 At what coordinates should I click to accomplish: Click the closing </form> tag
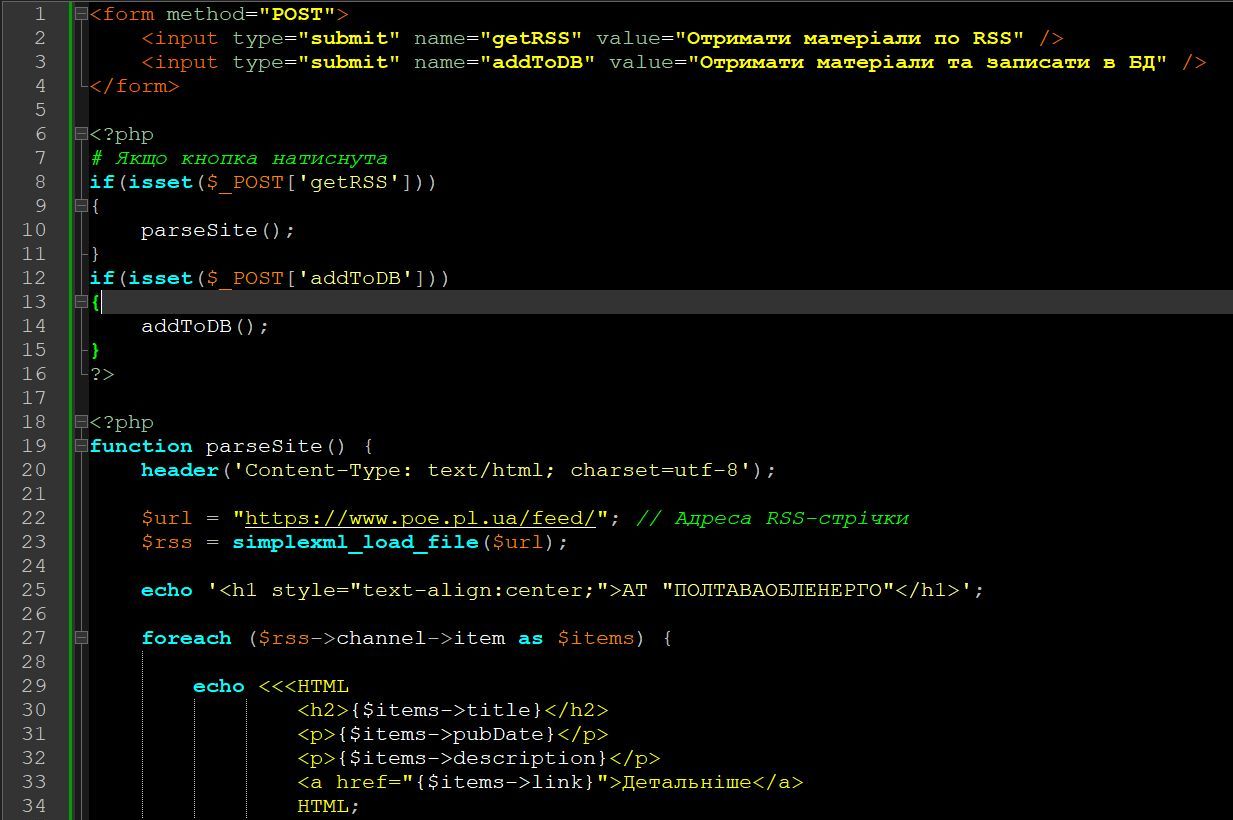point(135,86)
